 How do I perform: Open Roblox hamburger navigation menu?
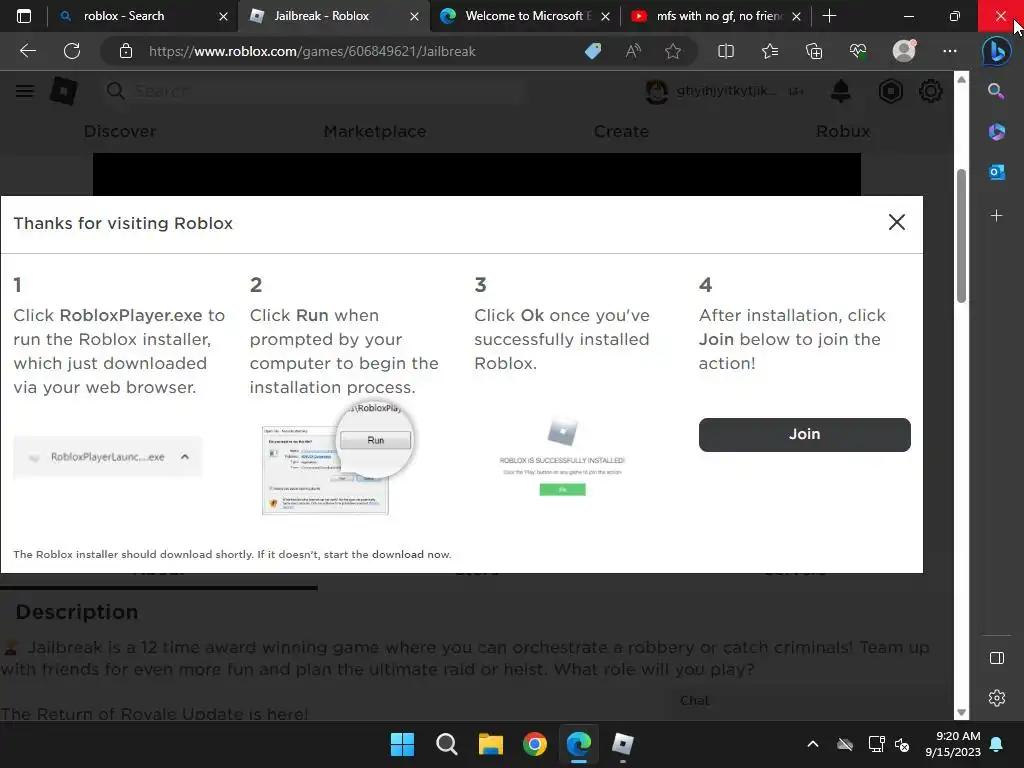click(25, 91)
